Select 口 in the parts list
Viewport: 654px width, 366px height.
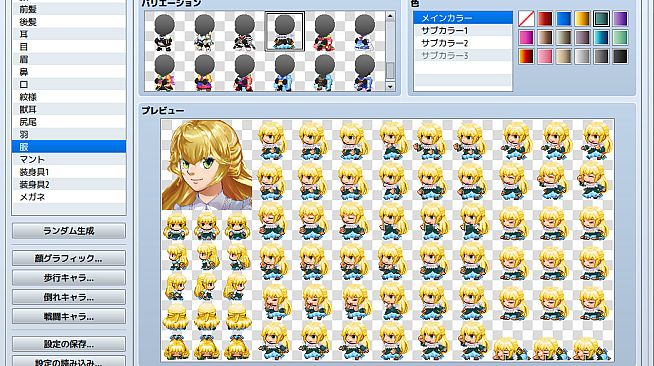(69, 84)
